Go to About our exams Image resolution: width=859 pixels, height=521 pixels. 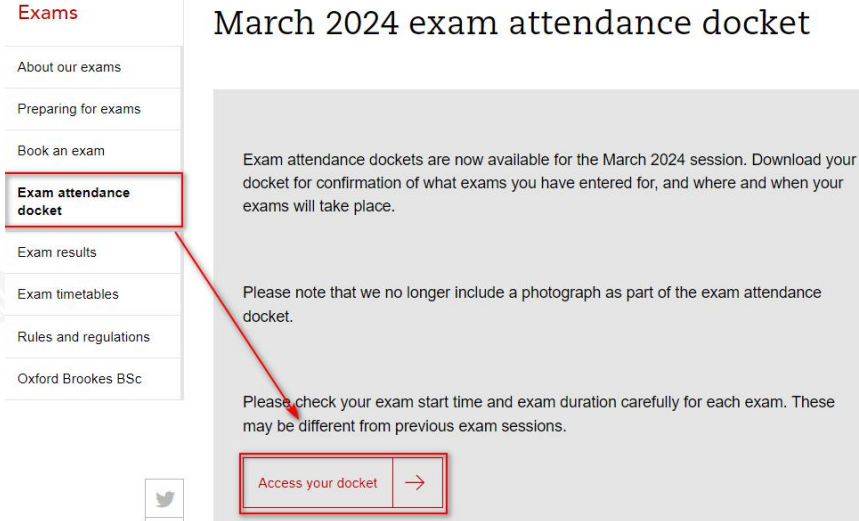tap(69, 67)
